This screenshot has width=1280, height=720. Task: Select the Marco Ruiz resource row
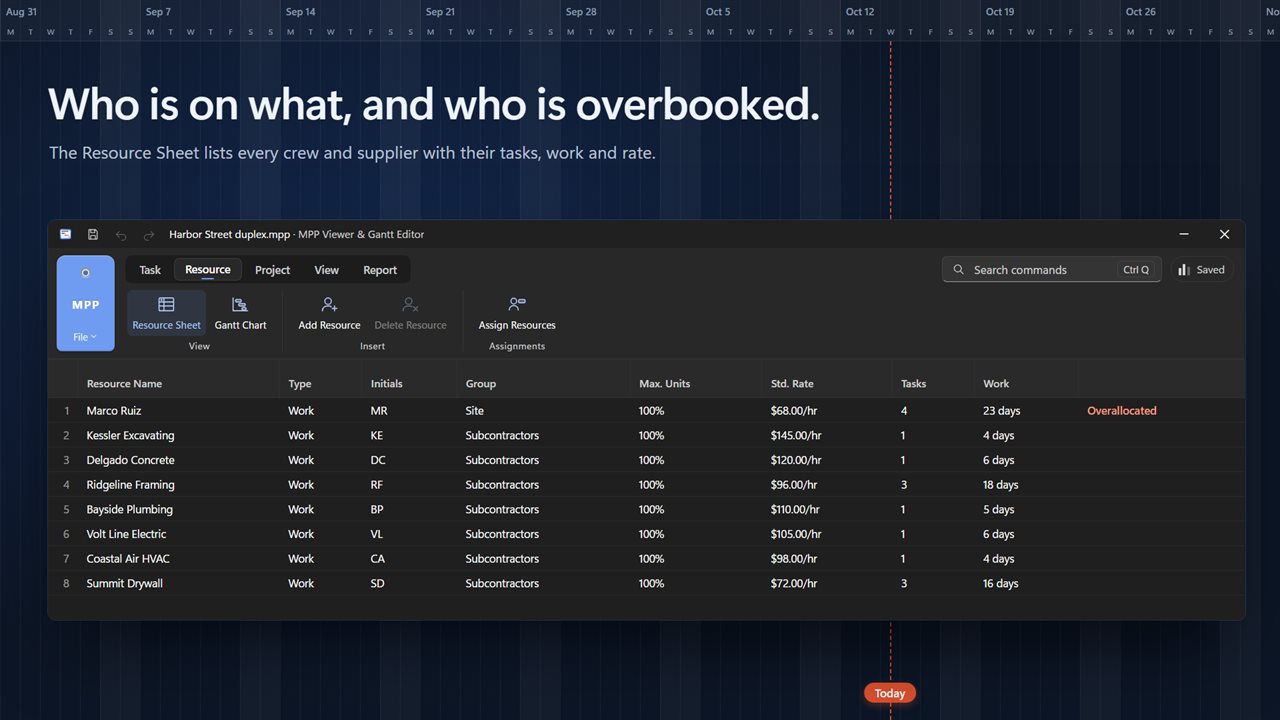pos(646,410)
